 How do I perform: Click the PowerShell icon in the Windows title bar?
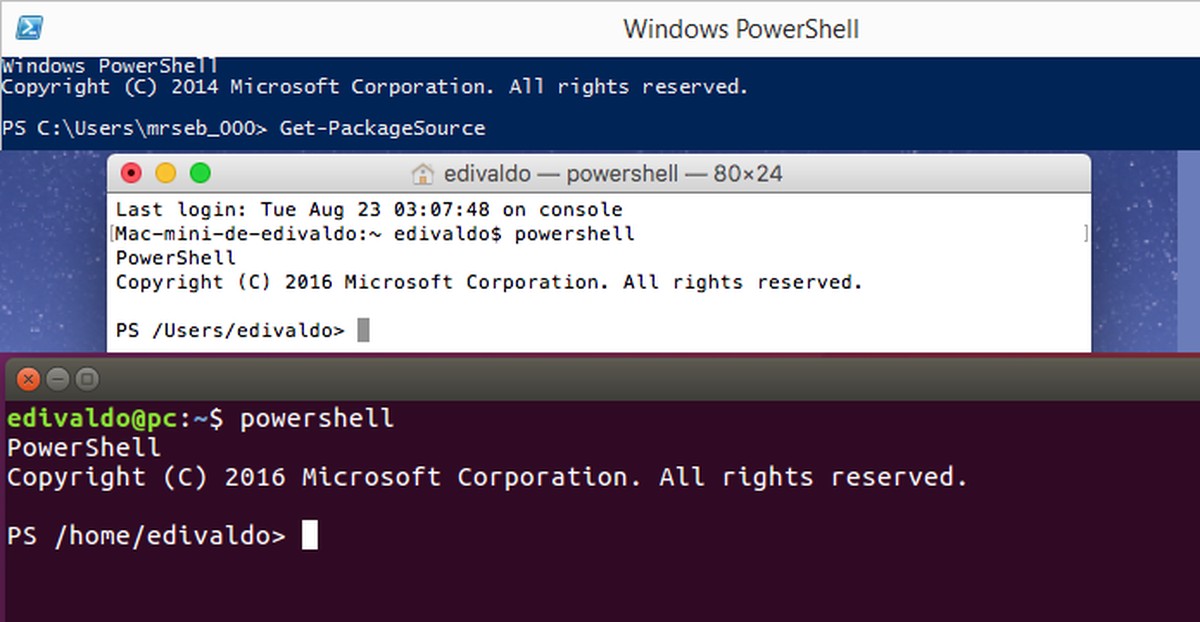click(x=28, y=28)
